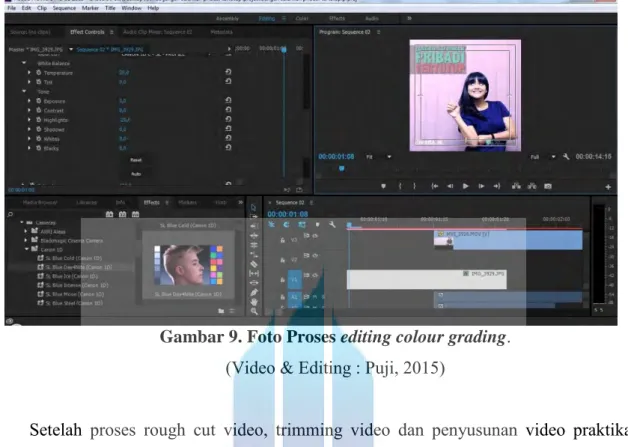Open the File menu

[x=12, y=8]
